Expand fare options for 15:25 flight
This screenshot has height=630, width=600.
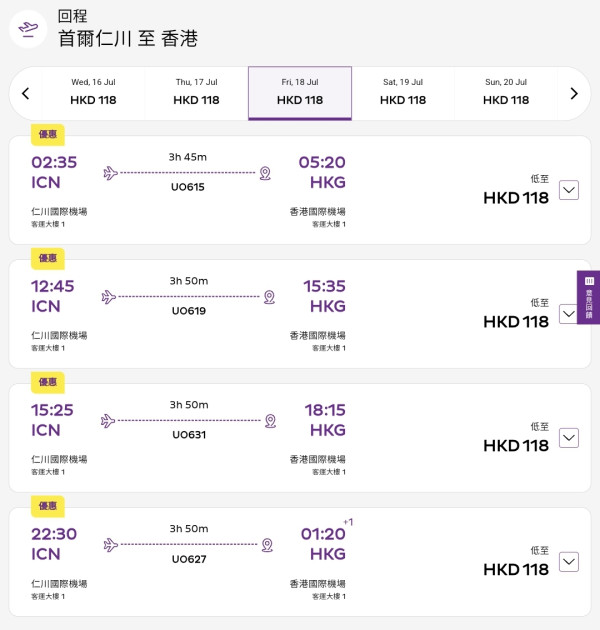click(569, 438)
